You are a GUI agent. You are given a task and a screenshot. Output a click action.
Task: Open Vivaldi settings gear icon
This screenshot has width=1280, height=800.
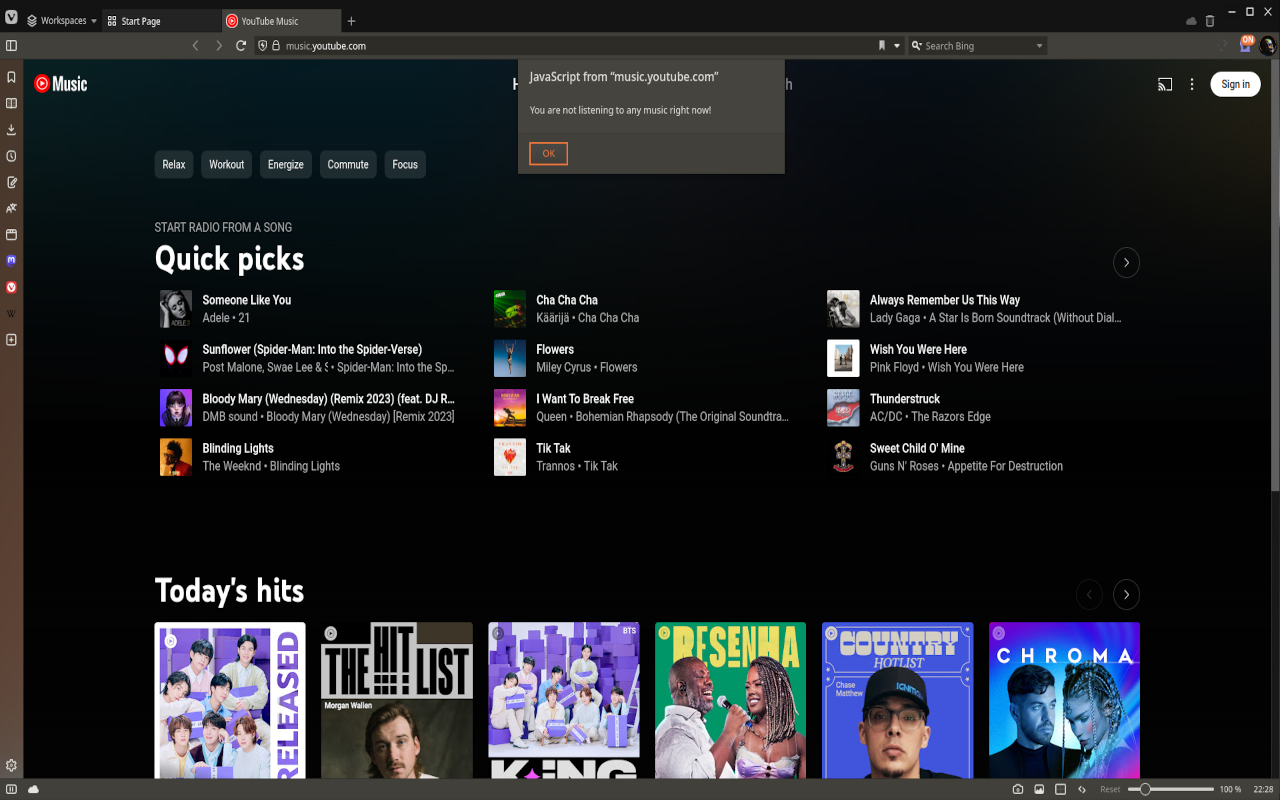(11, 765)
